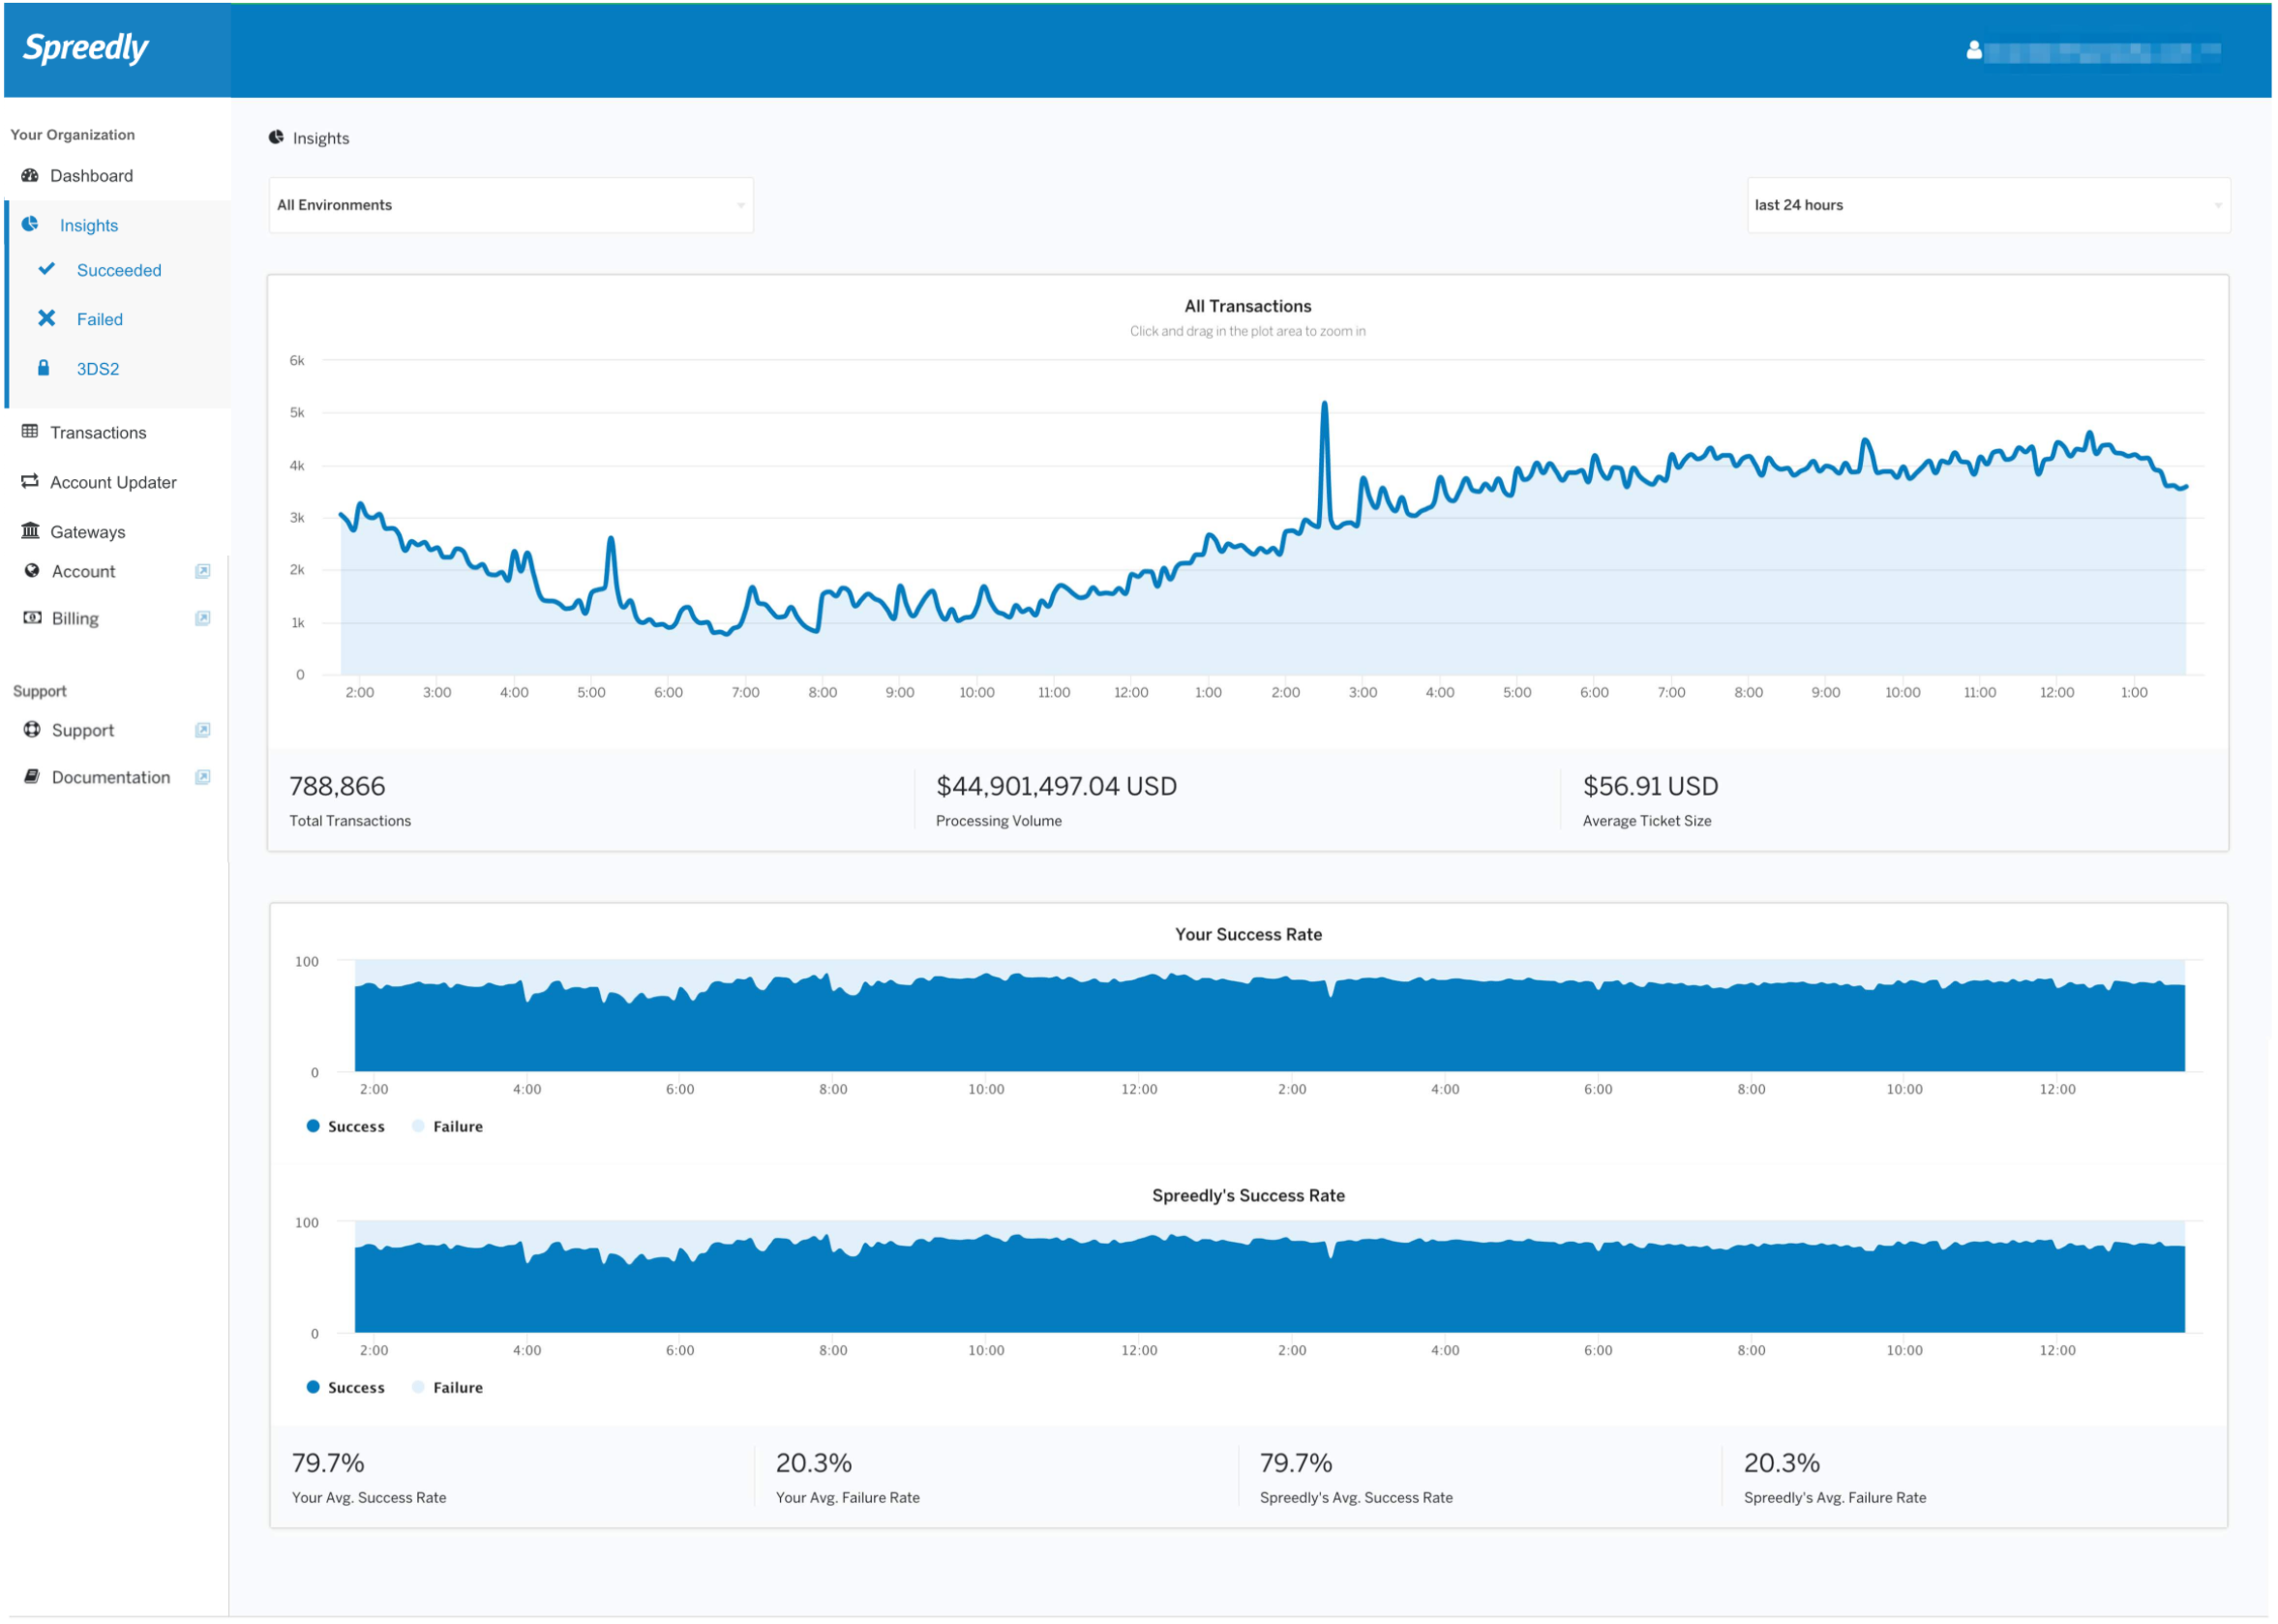Click the Account external link icon

click(x=203, y=573)
